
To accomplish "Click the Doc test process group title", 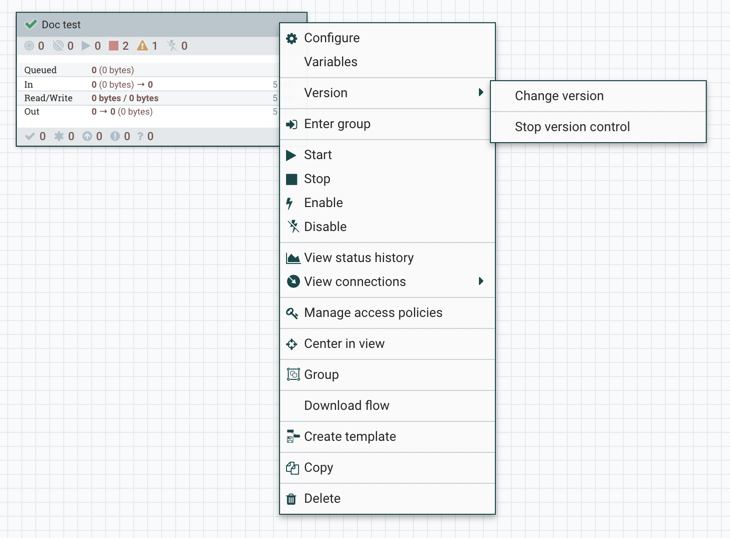I will [62, 24].
